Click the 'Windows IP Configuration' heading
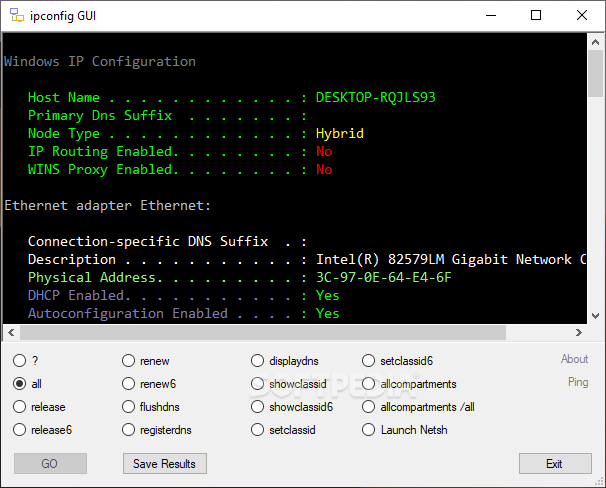 coord(100,61)
